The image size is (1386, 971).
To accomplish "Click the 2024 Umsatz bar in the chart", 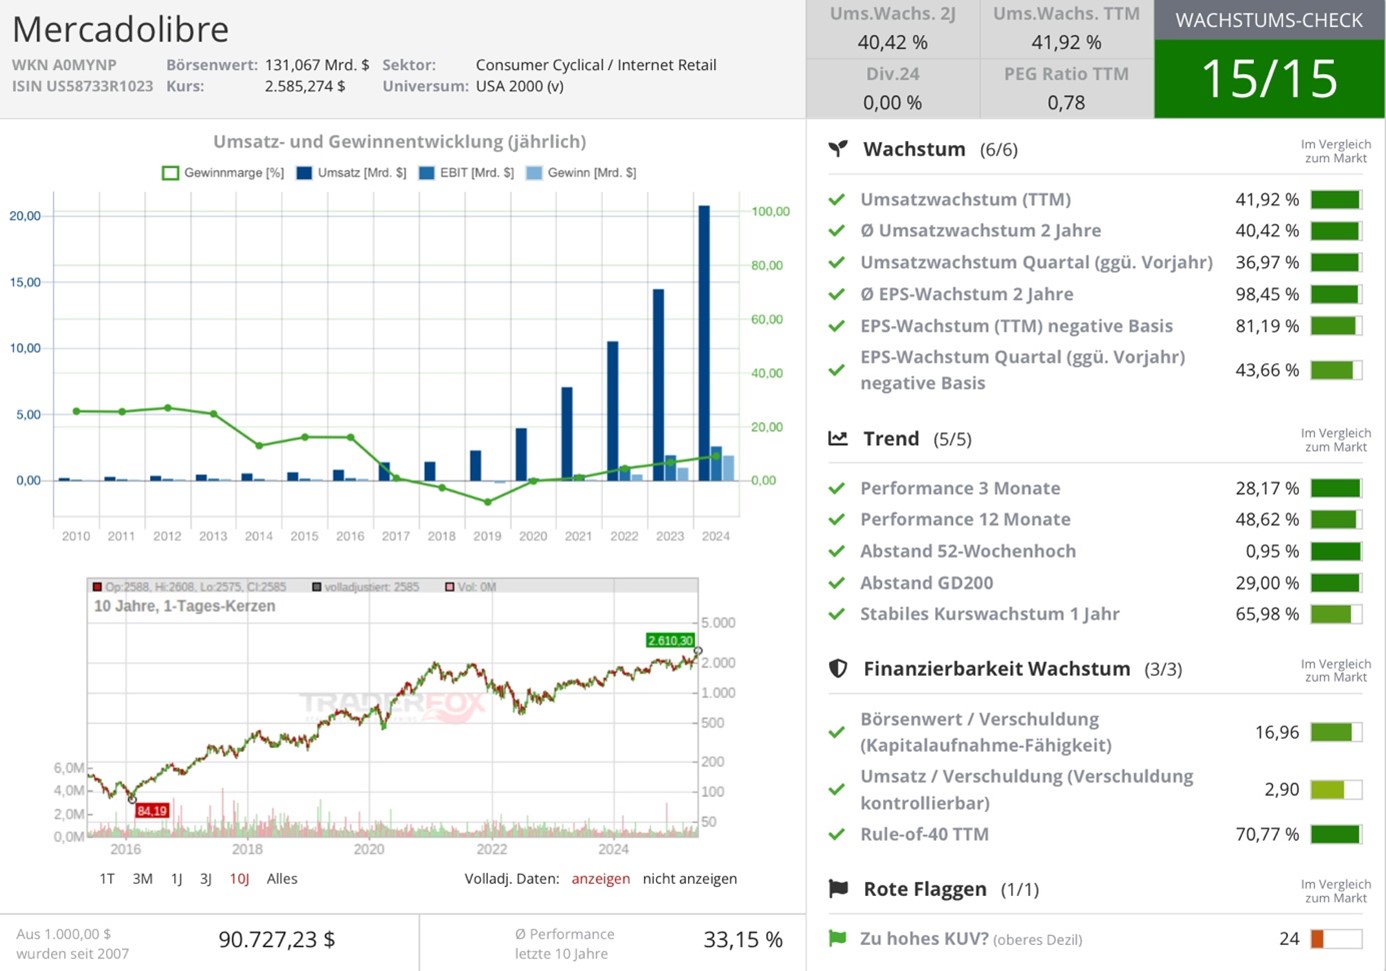I will coord(704,343).
